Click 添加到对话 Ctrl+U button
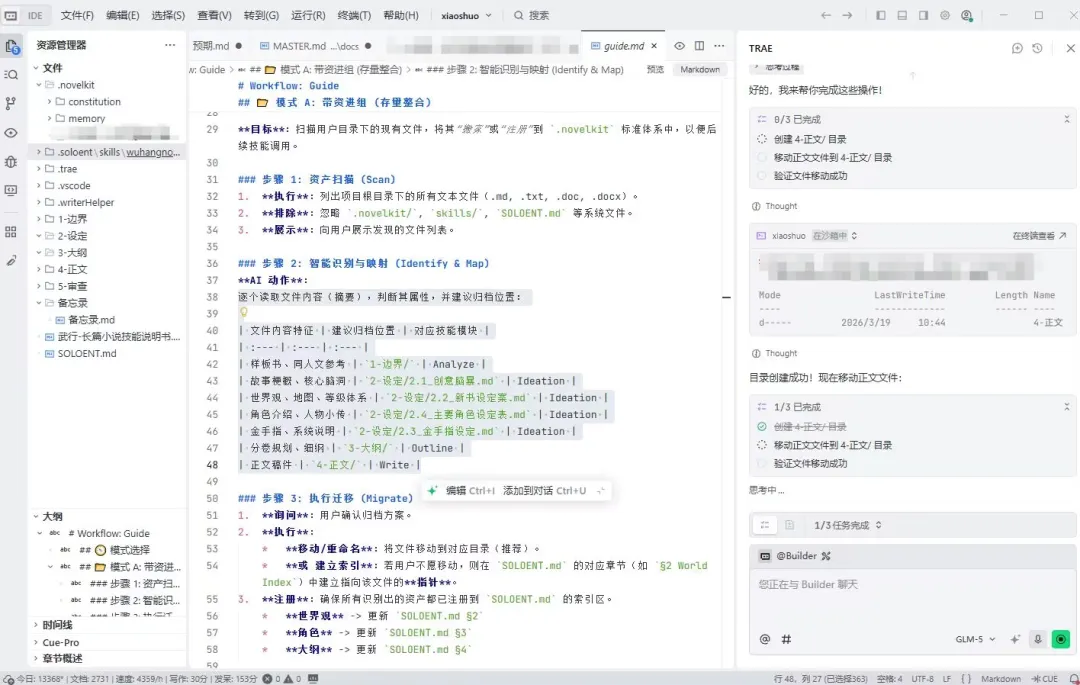This screenshot has height=685, width=1080. (x=544, y=491)
